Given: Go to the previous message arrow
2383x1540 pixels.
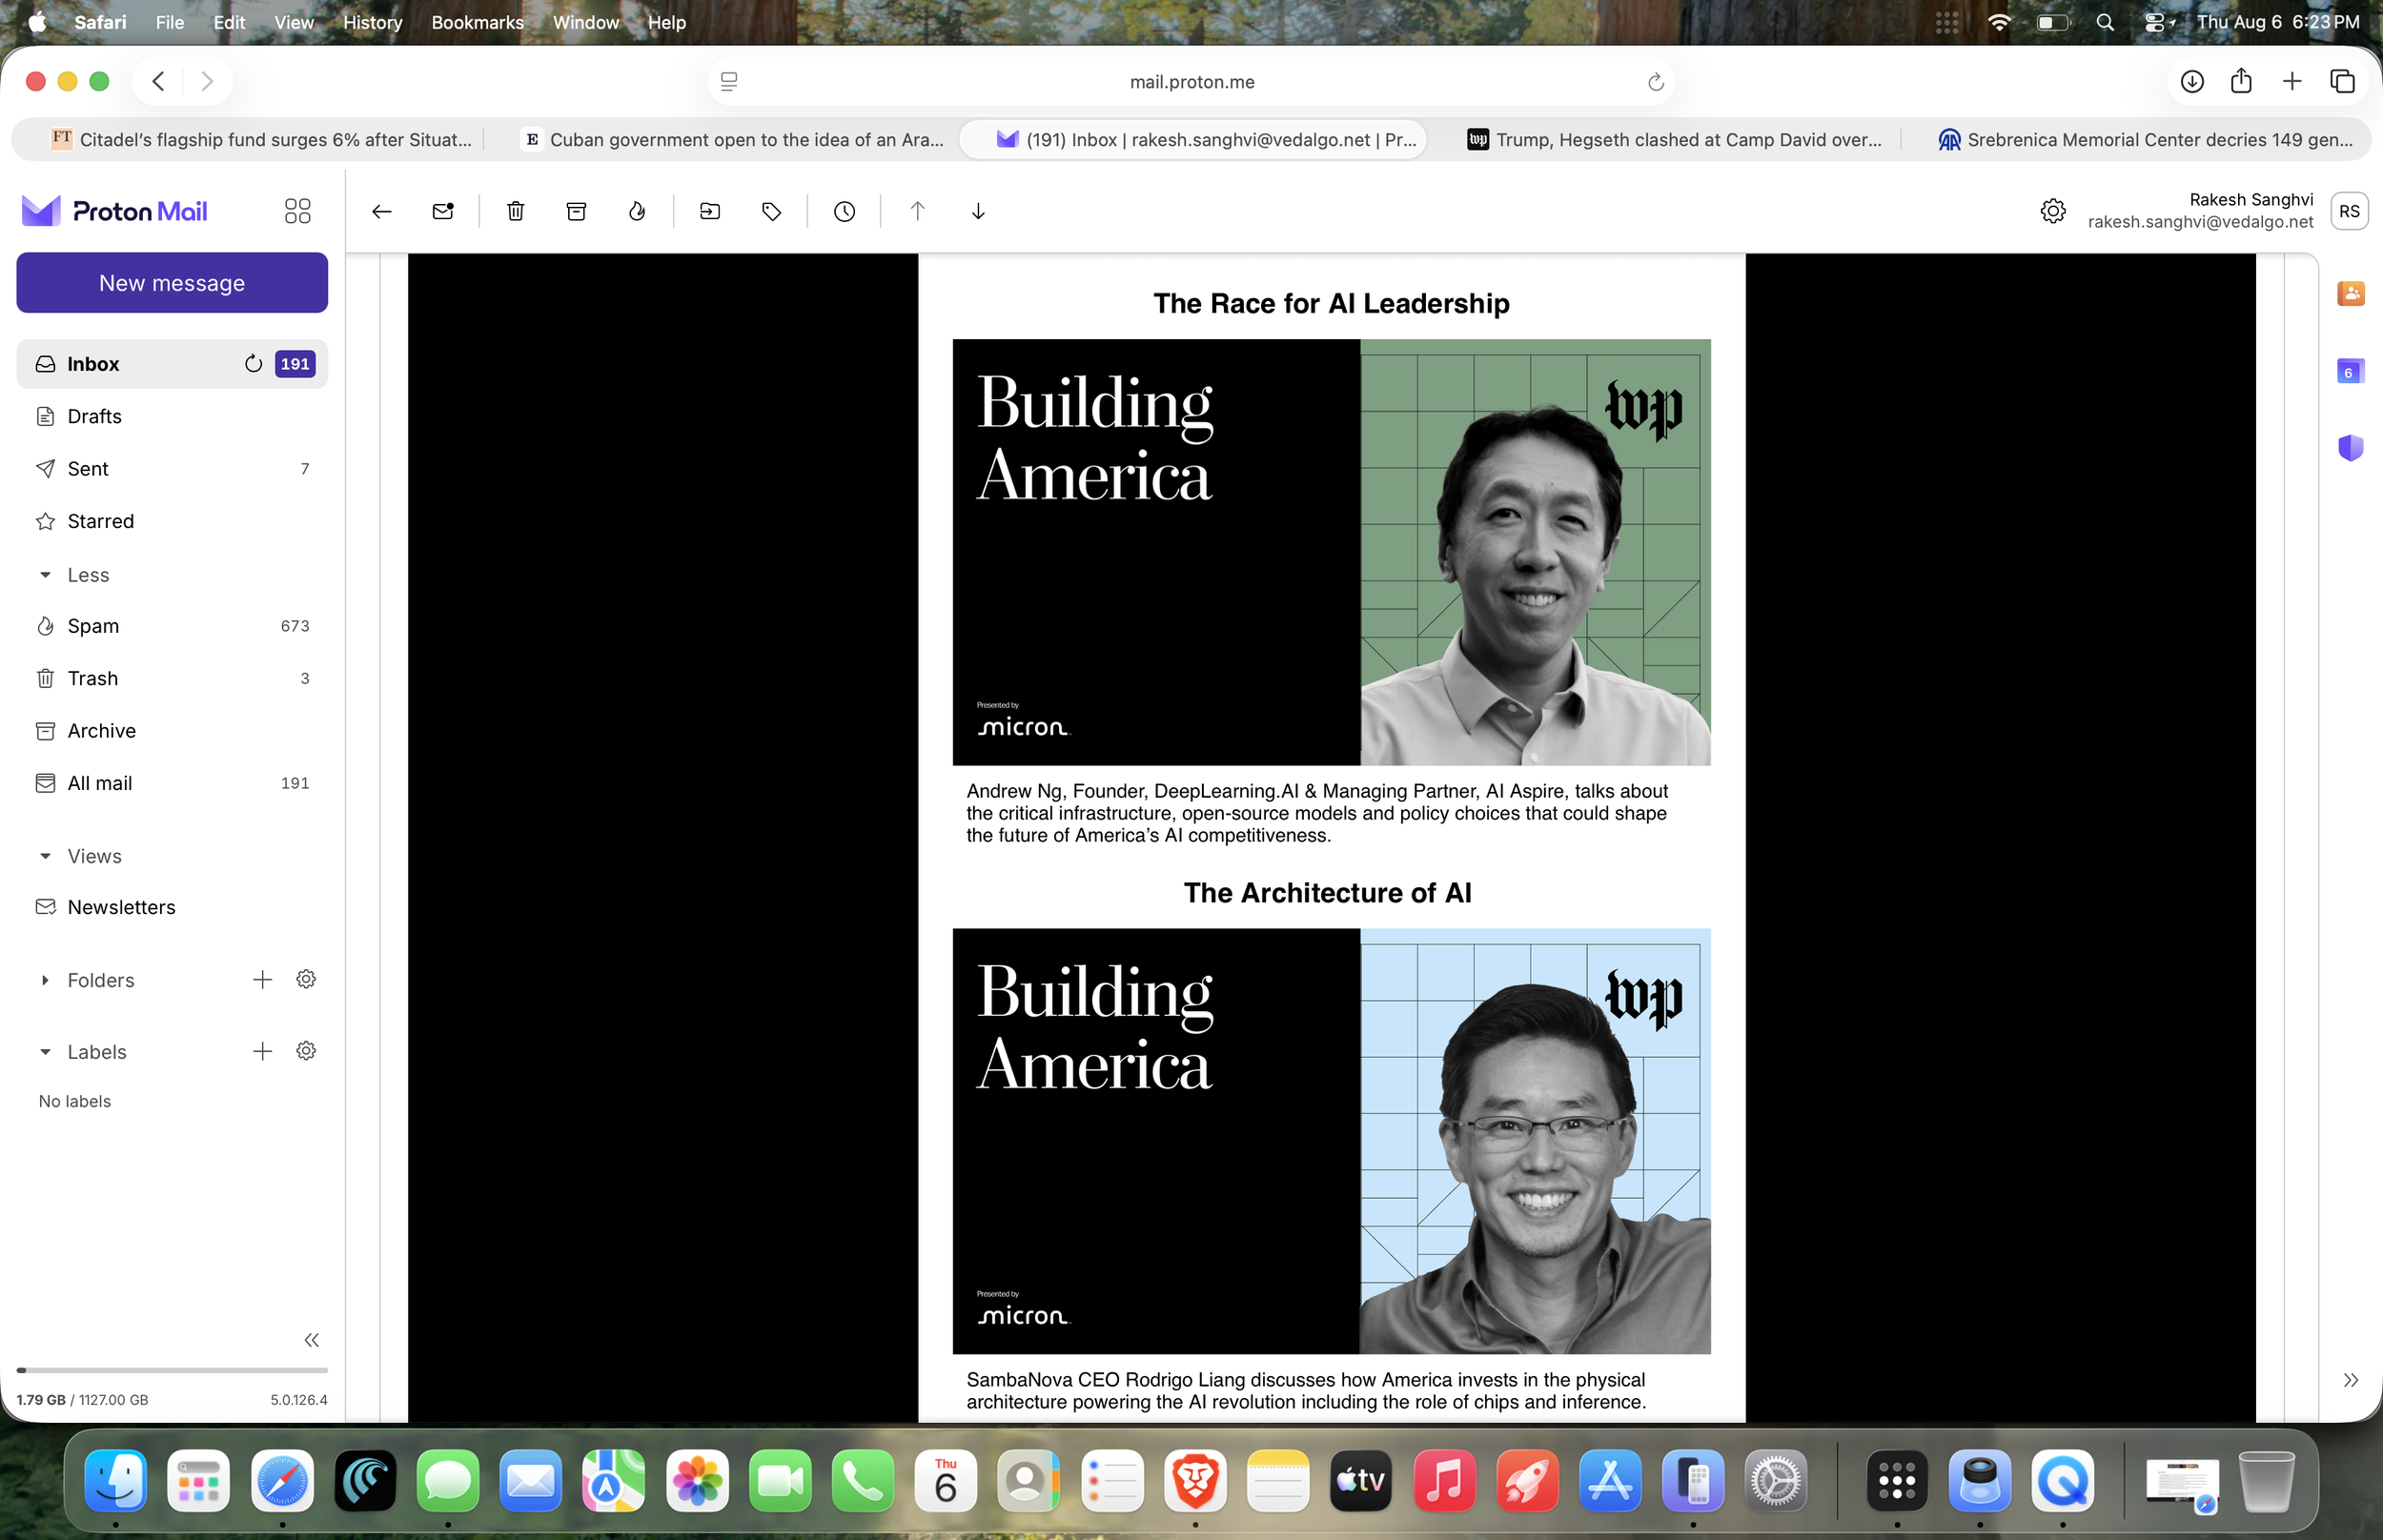Looking at the screenshot, I should (x=917, y=211).
